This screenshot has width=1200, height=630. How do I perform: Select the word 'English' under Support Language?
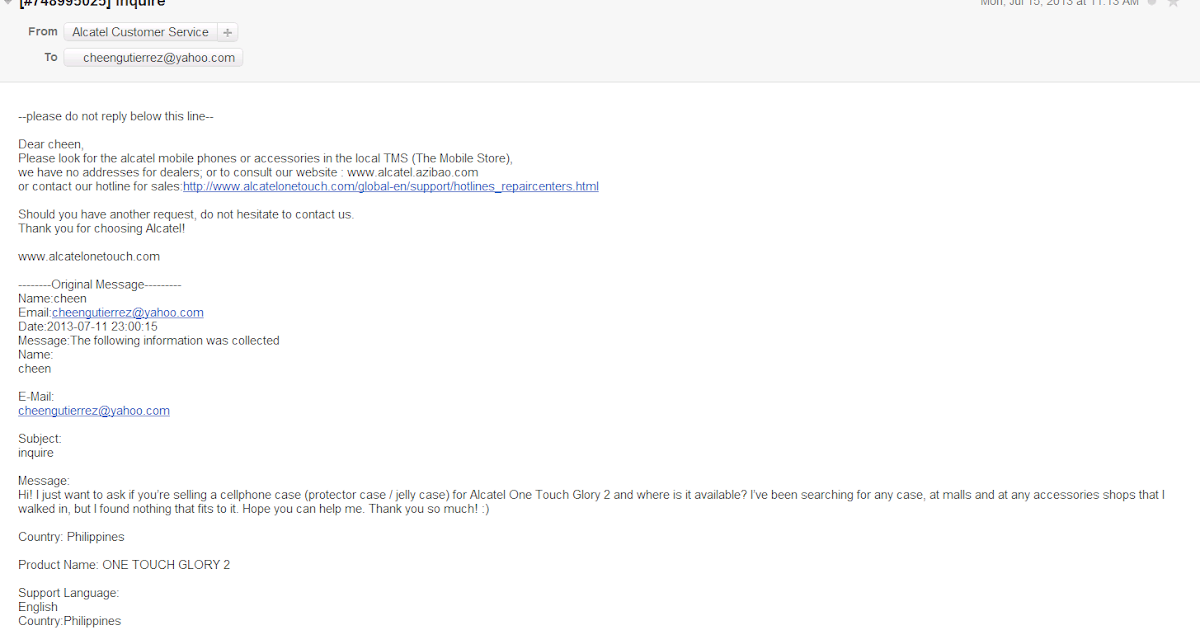pyautogui.click(x=38, y=606)
